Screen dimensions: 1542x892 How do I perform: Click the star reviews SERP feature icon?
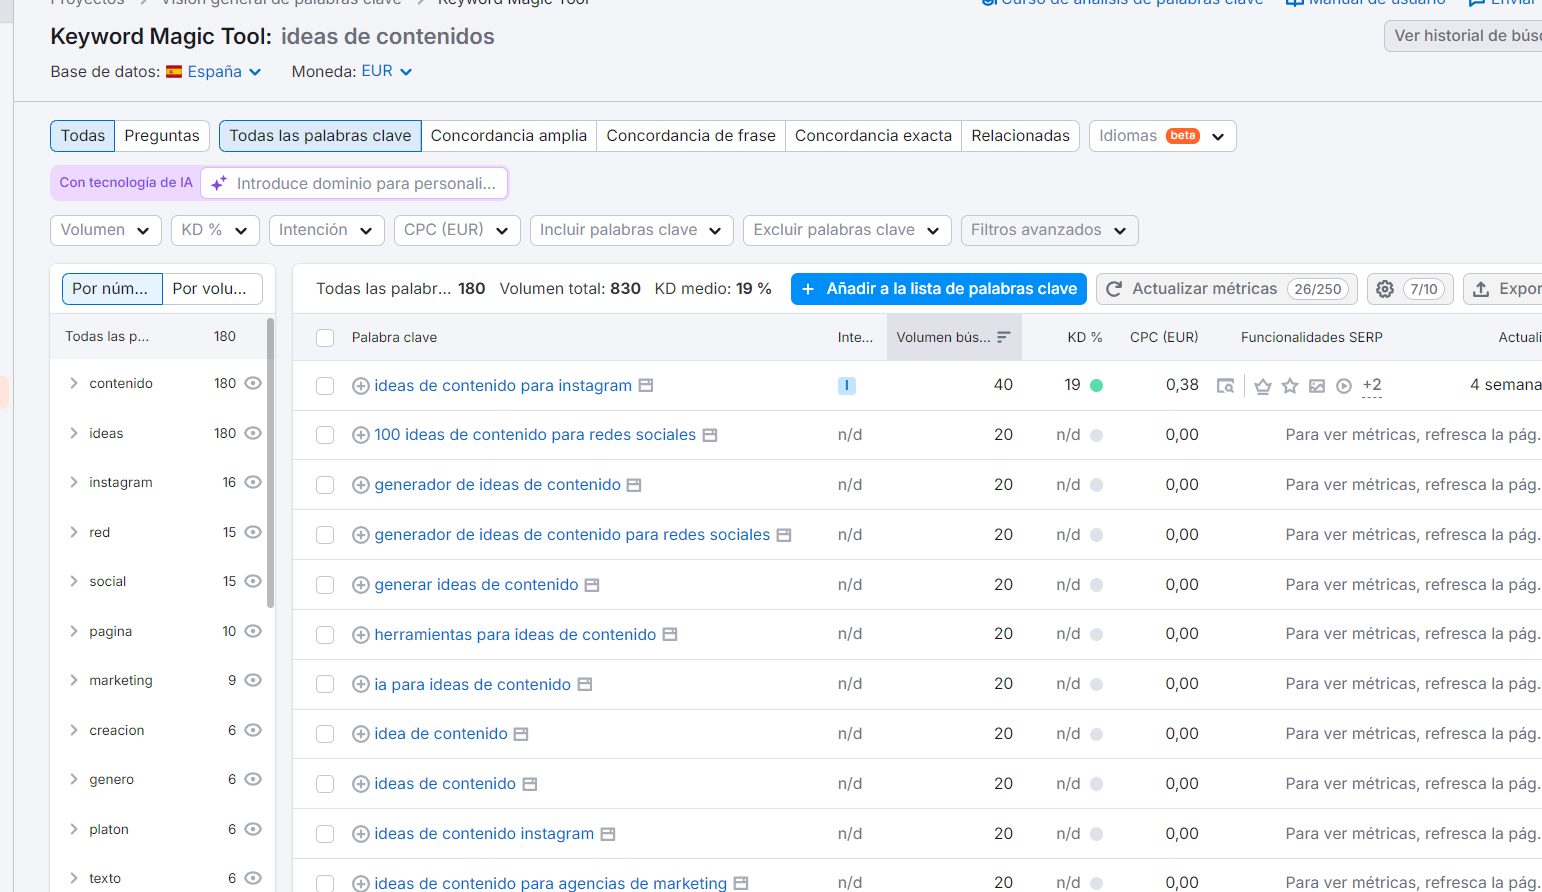(x=1290, y=386)
